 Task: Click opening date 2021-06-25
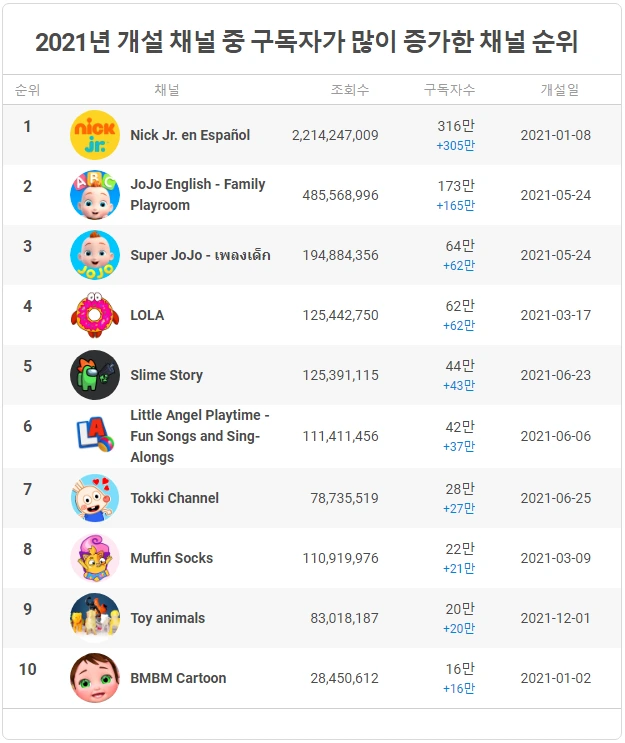(x=556, y=498)
